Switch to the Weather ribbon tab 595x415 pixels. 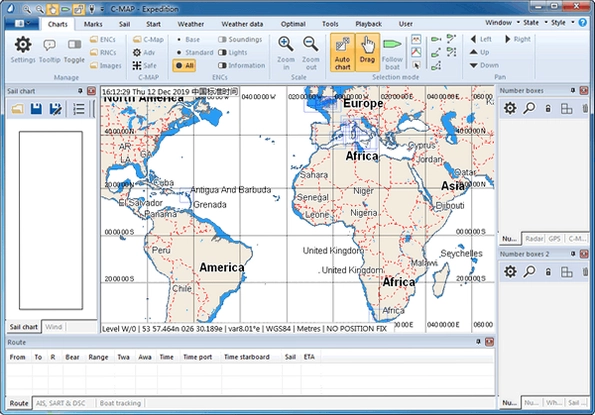[x=190, y=24]
